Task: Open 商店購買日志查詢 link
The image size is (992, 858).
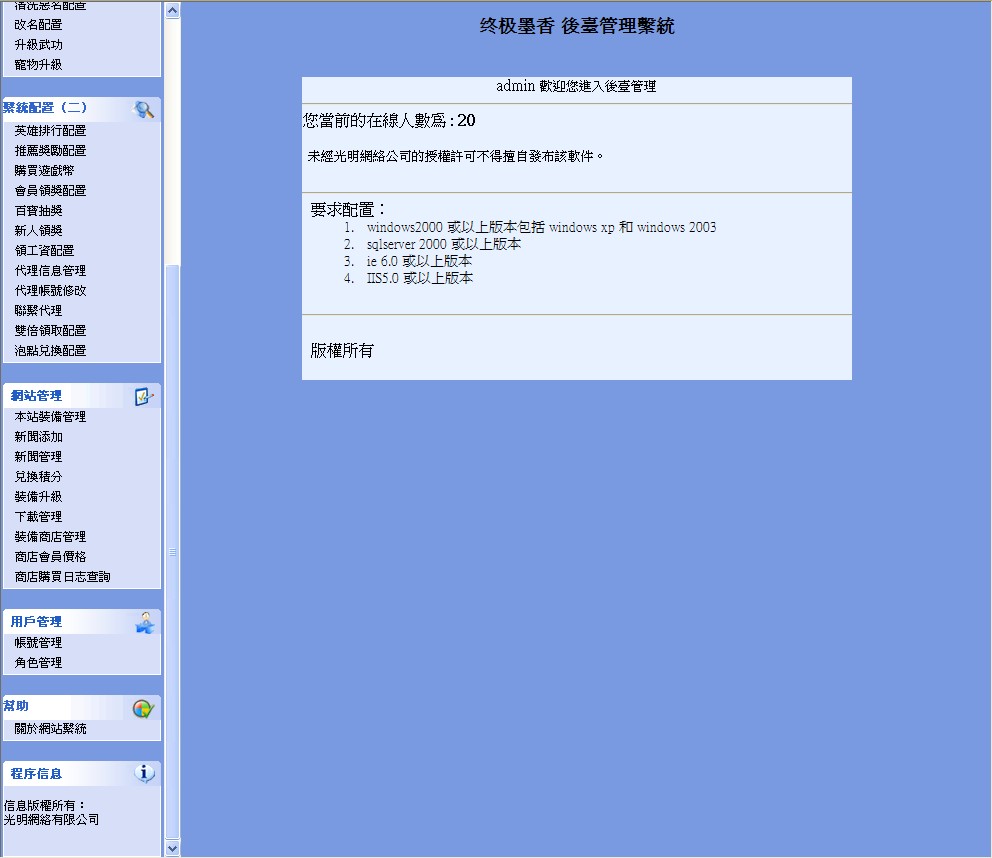Action: [62, 577]
